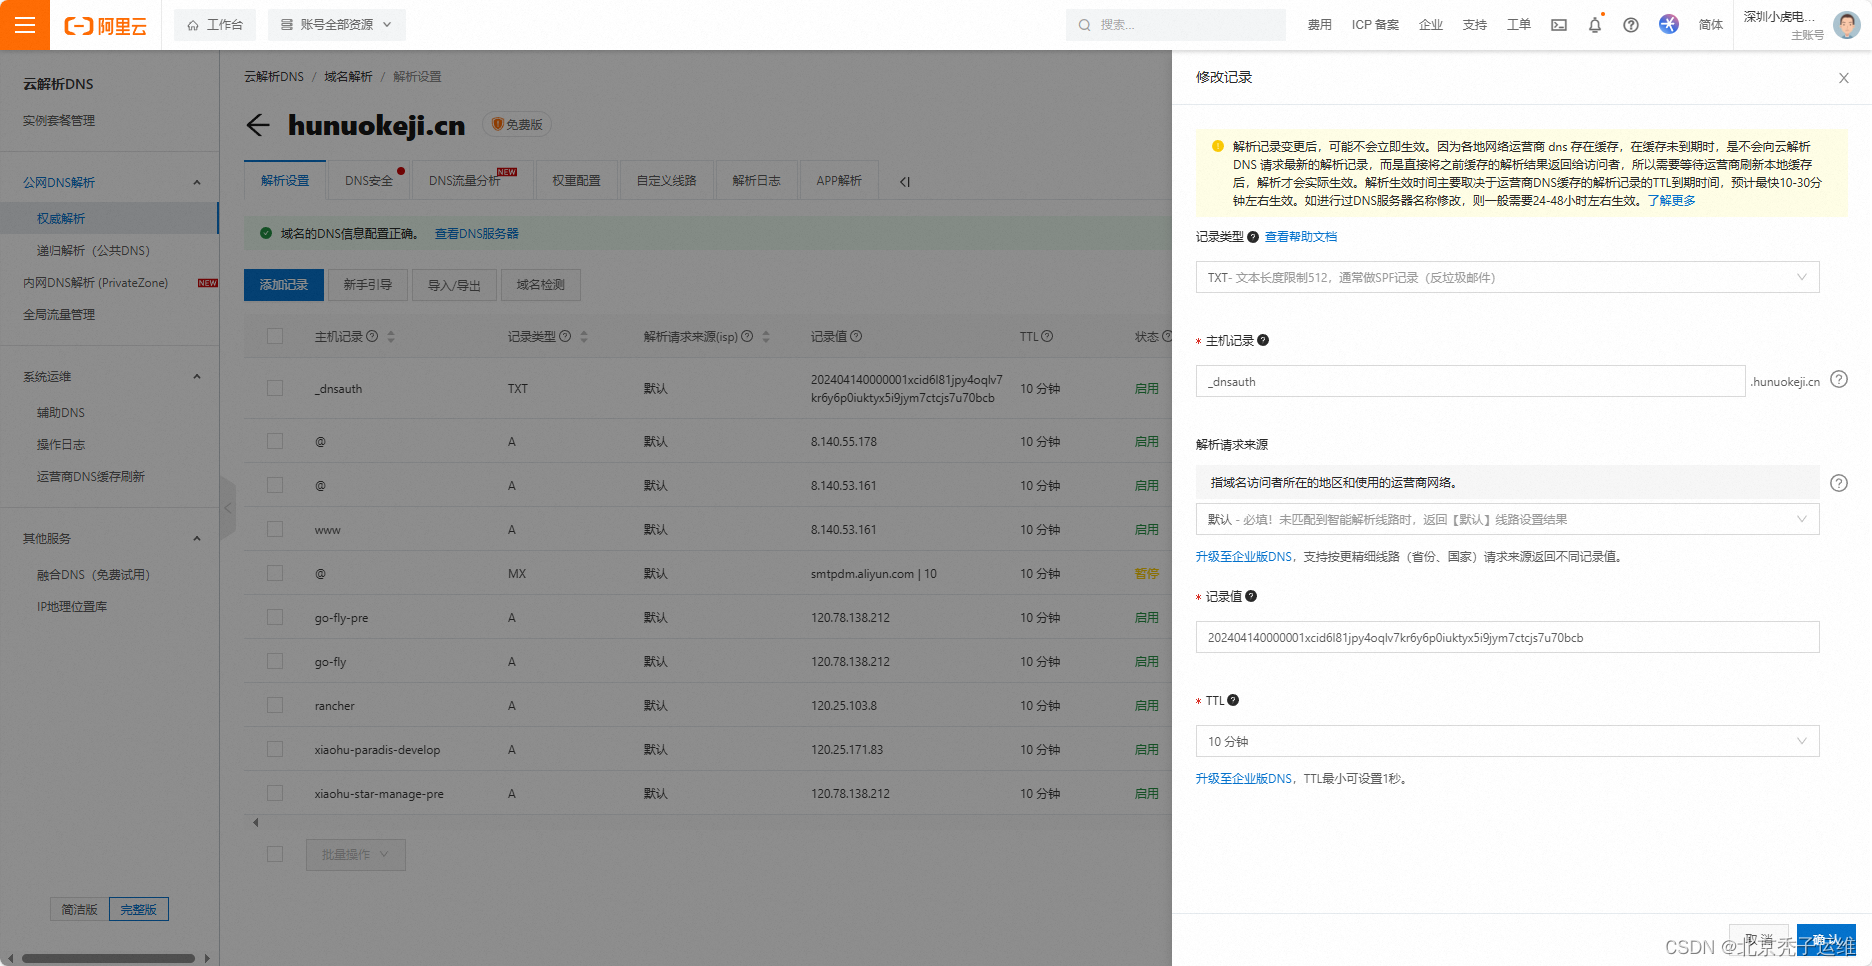Collapse the 其他服务 sidebar section
Viewport: 1872px width, 966px height.
197,539
